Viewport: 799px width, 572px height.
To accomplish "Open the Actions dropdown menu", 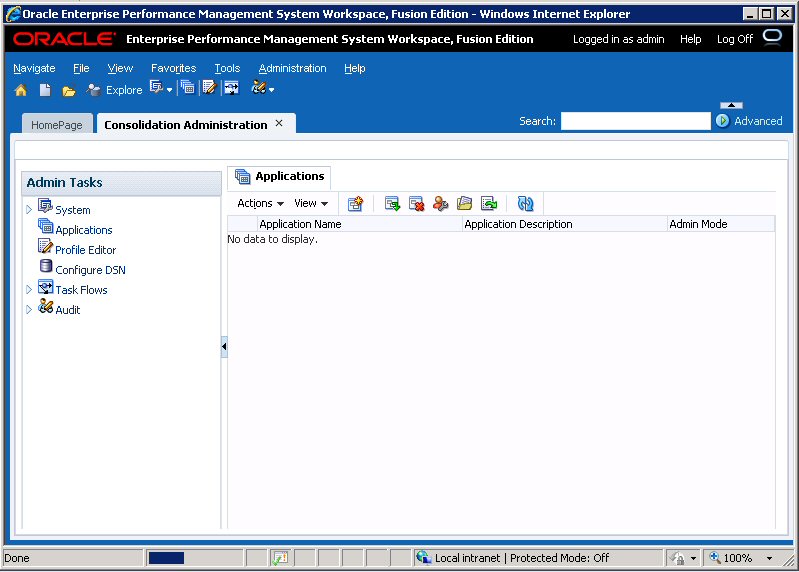I will [x=260, y=203].
